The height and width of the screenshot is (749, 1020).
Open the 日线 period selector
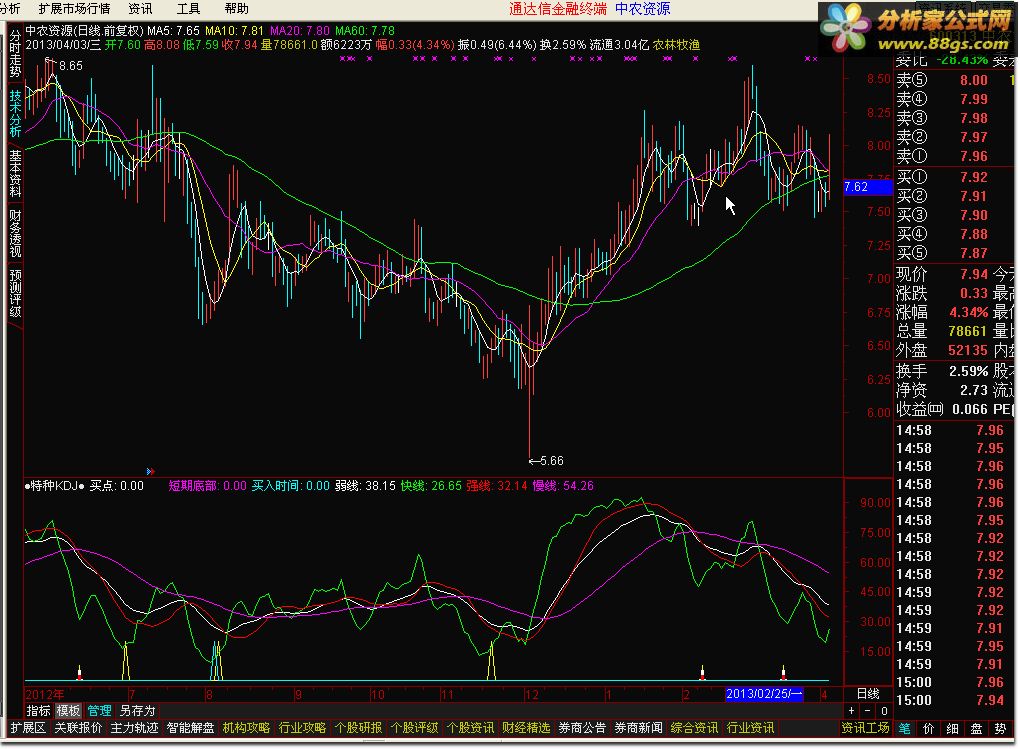click(868, 694)
